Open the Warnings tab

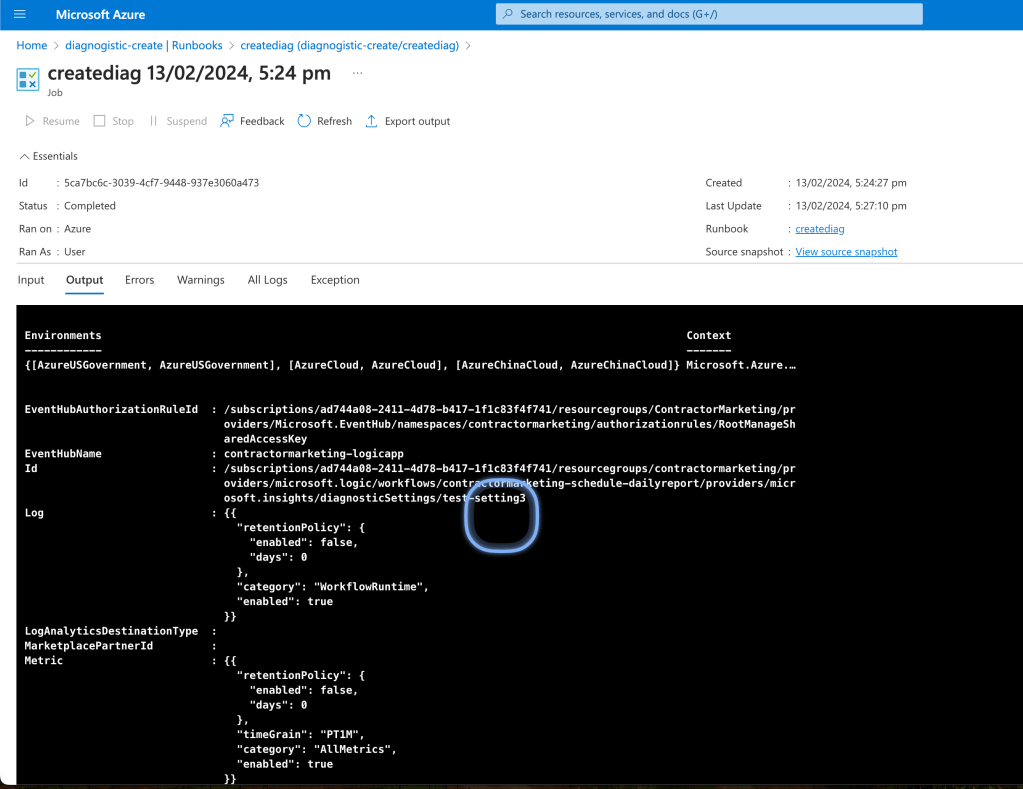(x=200, y=280)
